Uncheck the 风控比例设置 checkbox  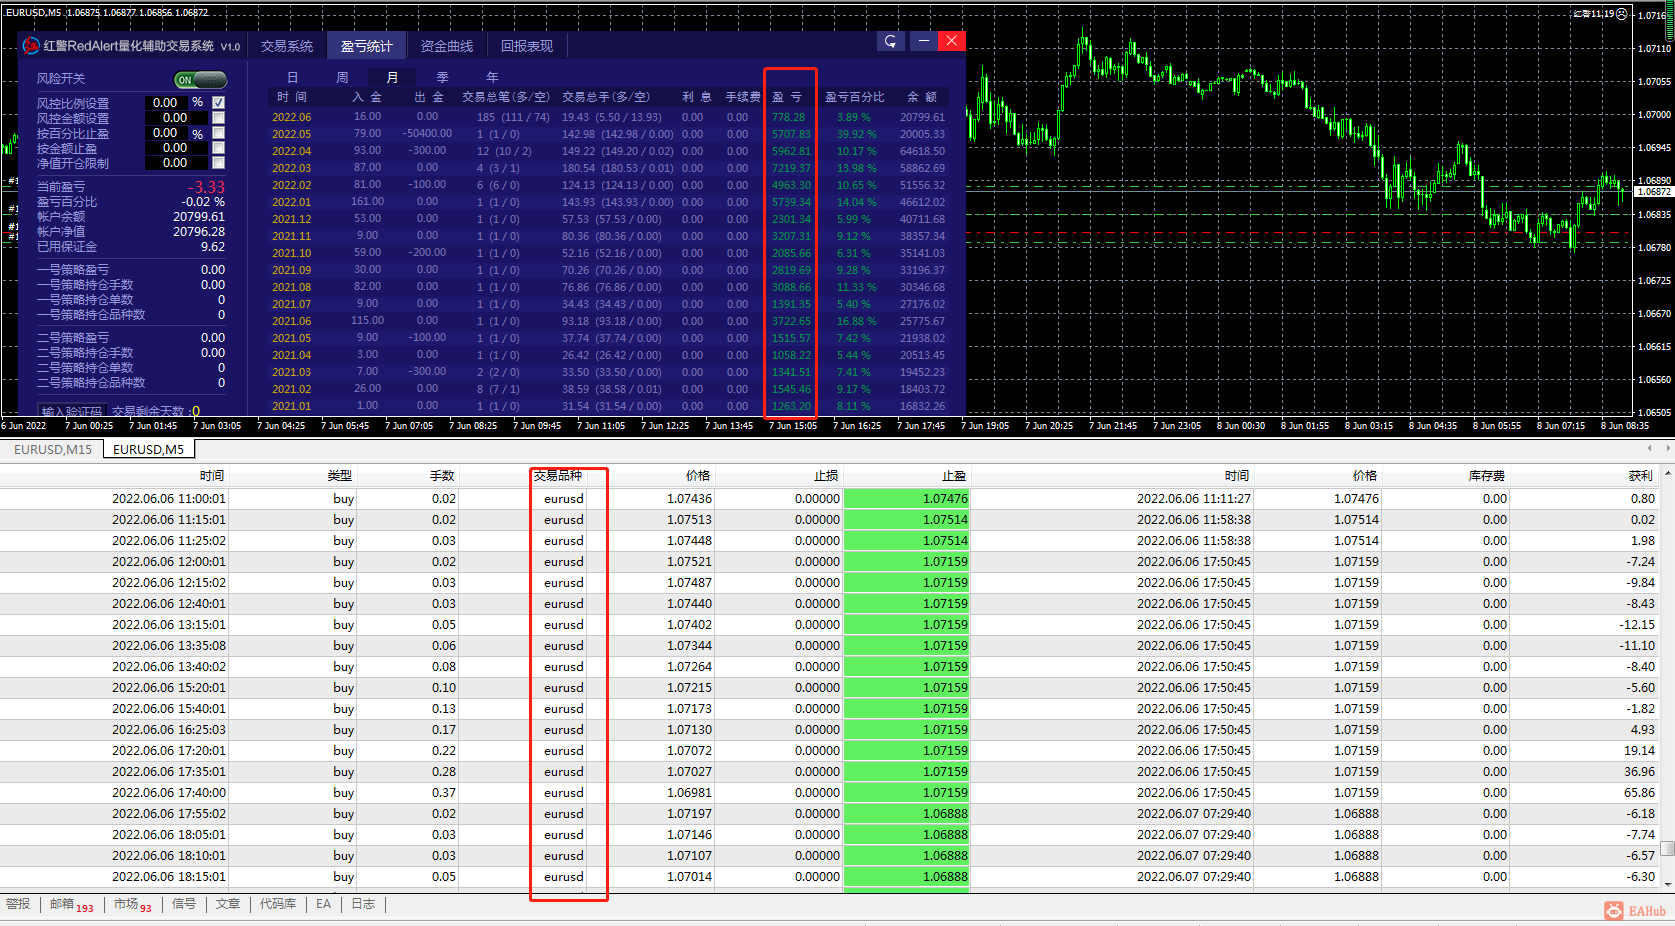coord(219,103)
